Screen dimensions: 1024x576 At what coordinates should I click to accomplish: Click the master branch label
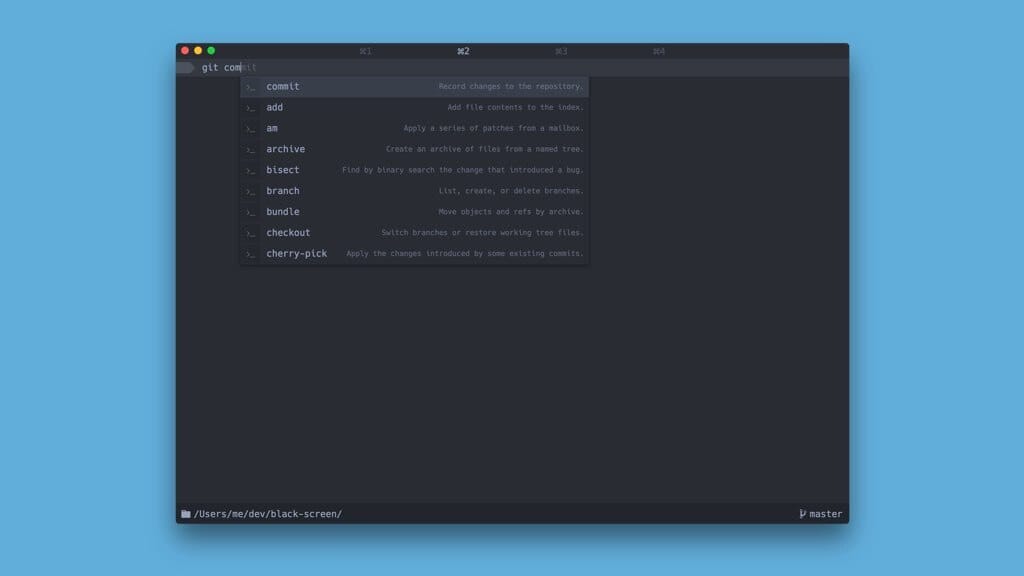coord(825,514)
